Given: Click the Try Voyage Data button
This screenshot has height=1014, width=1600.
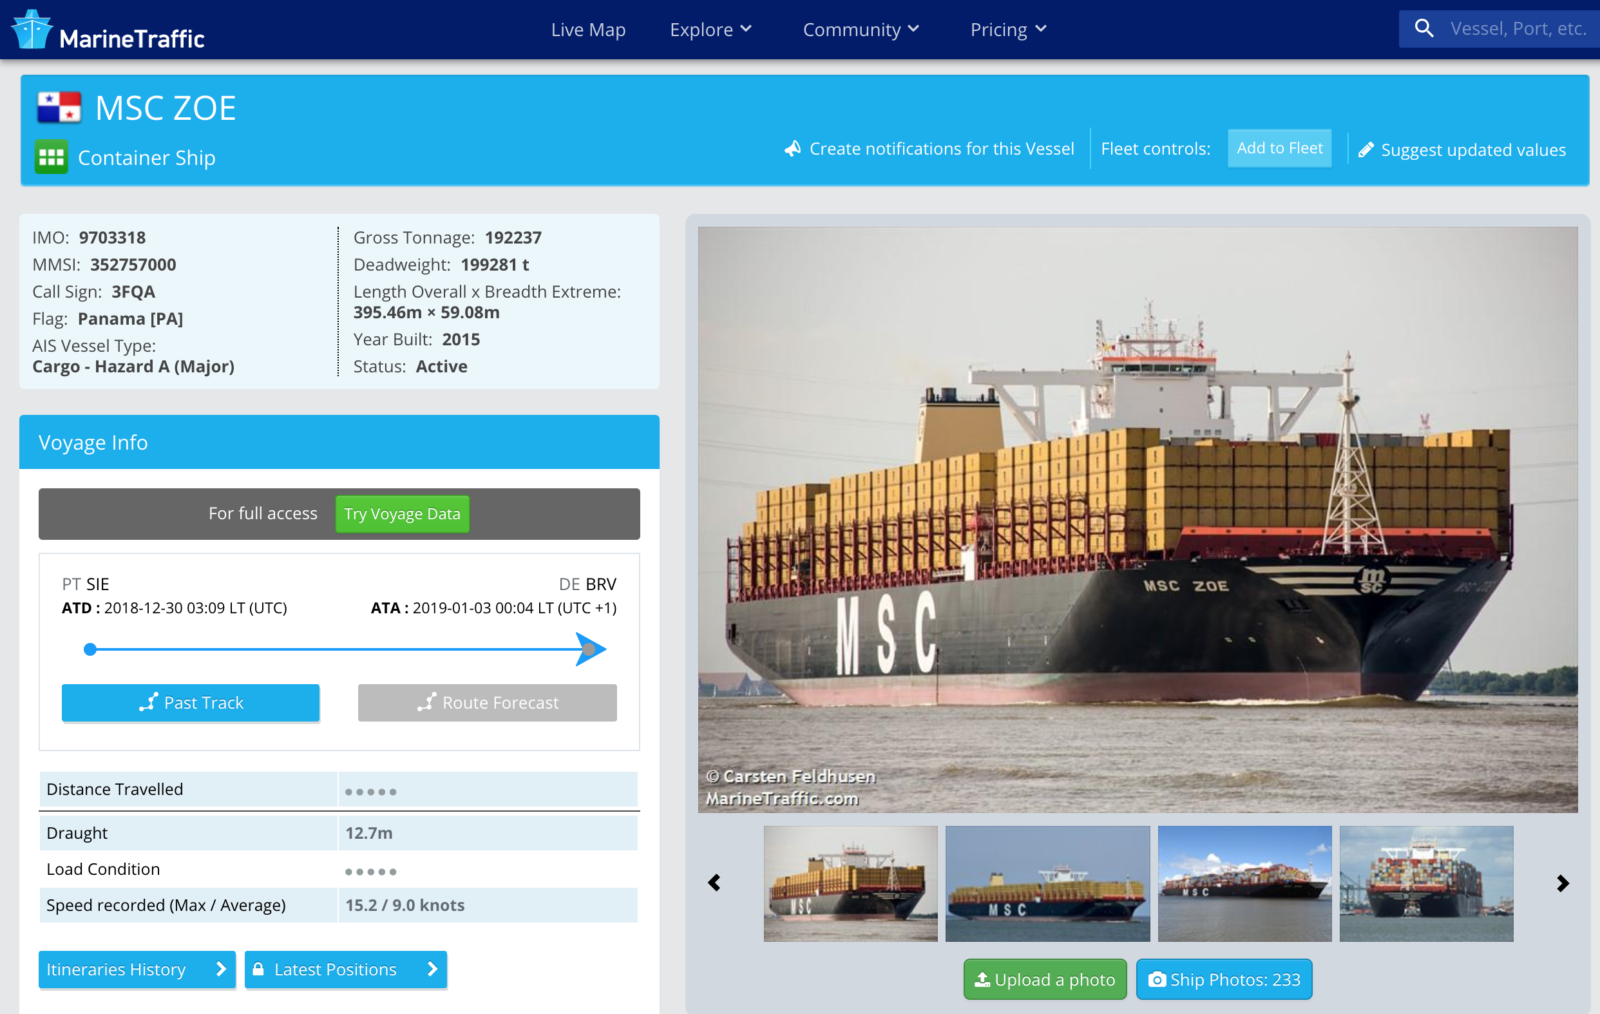Looking at the screenshot, I should tap(402, 514).
